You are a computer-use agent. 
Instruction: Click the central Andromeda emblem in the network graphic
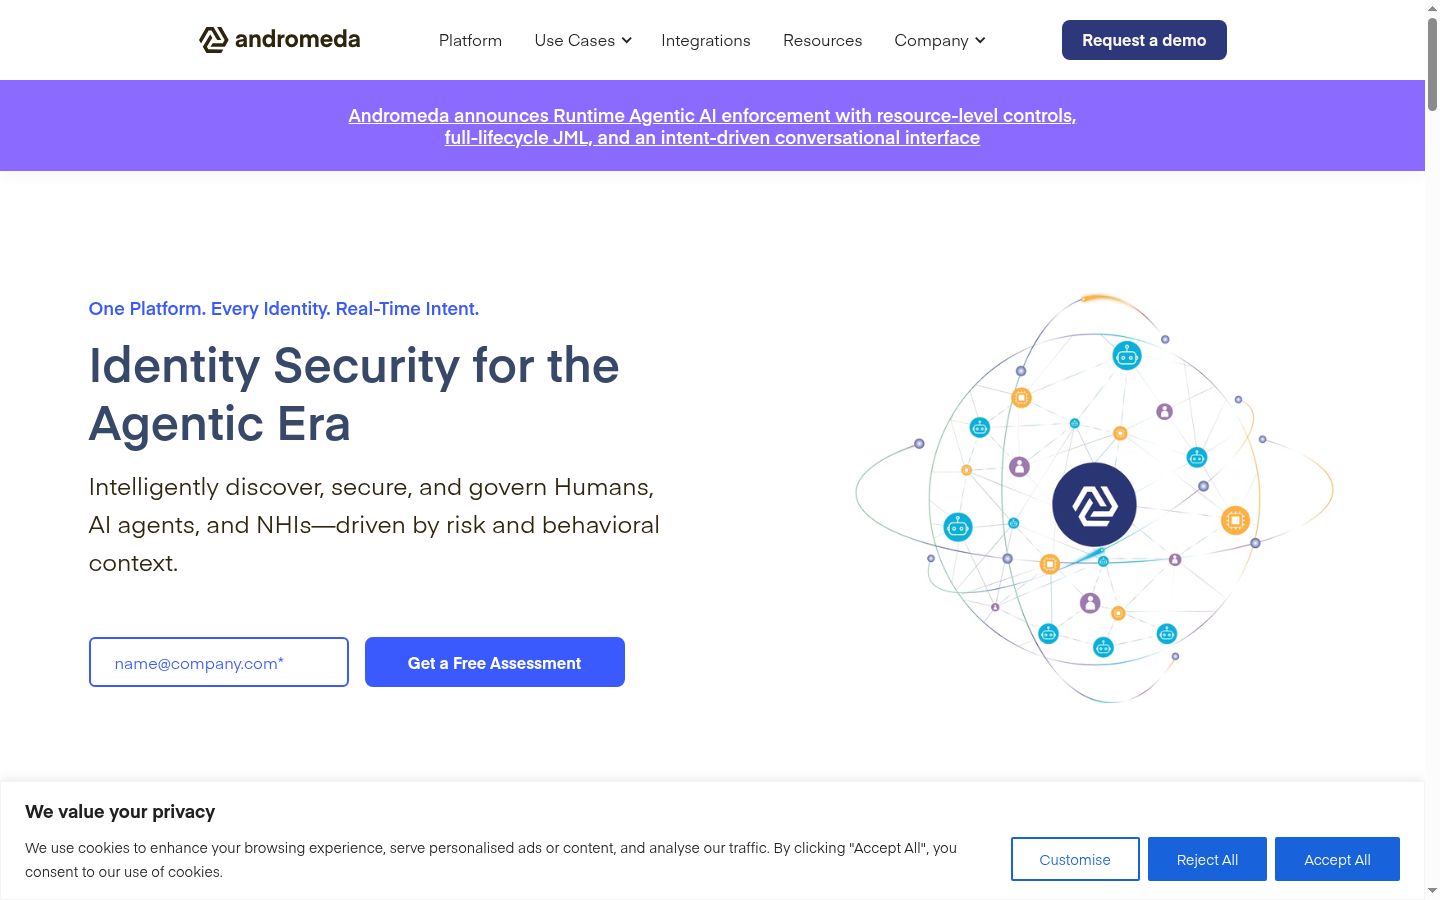pyautogui.click(x=1094, y=504)
